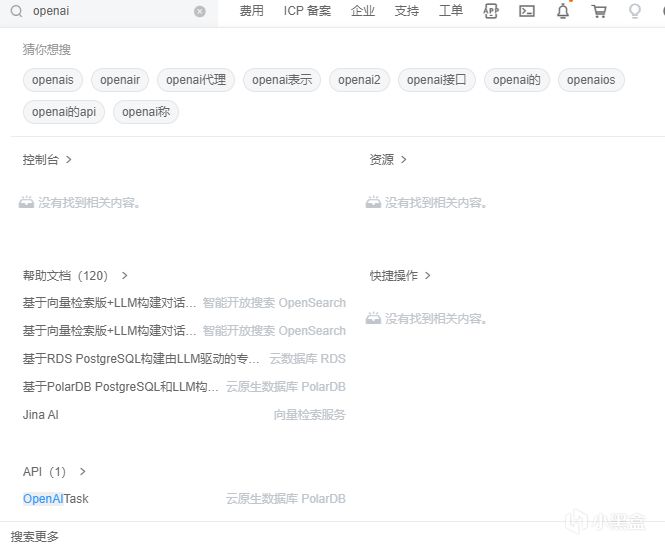Select the openai2 suggestion chip
The height and width of the screenshot is (547, 665).
(359, 80)
